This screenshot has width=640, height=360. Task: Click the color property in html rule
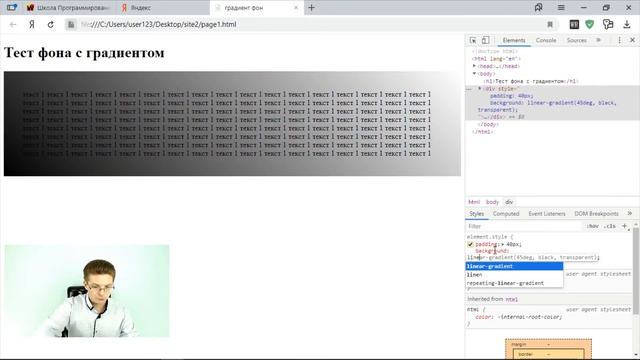pyautogui.click(x=484, y=317)
